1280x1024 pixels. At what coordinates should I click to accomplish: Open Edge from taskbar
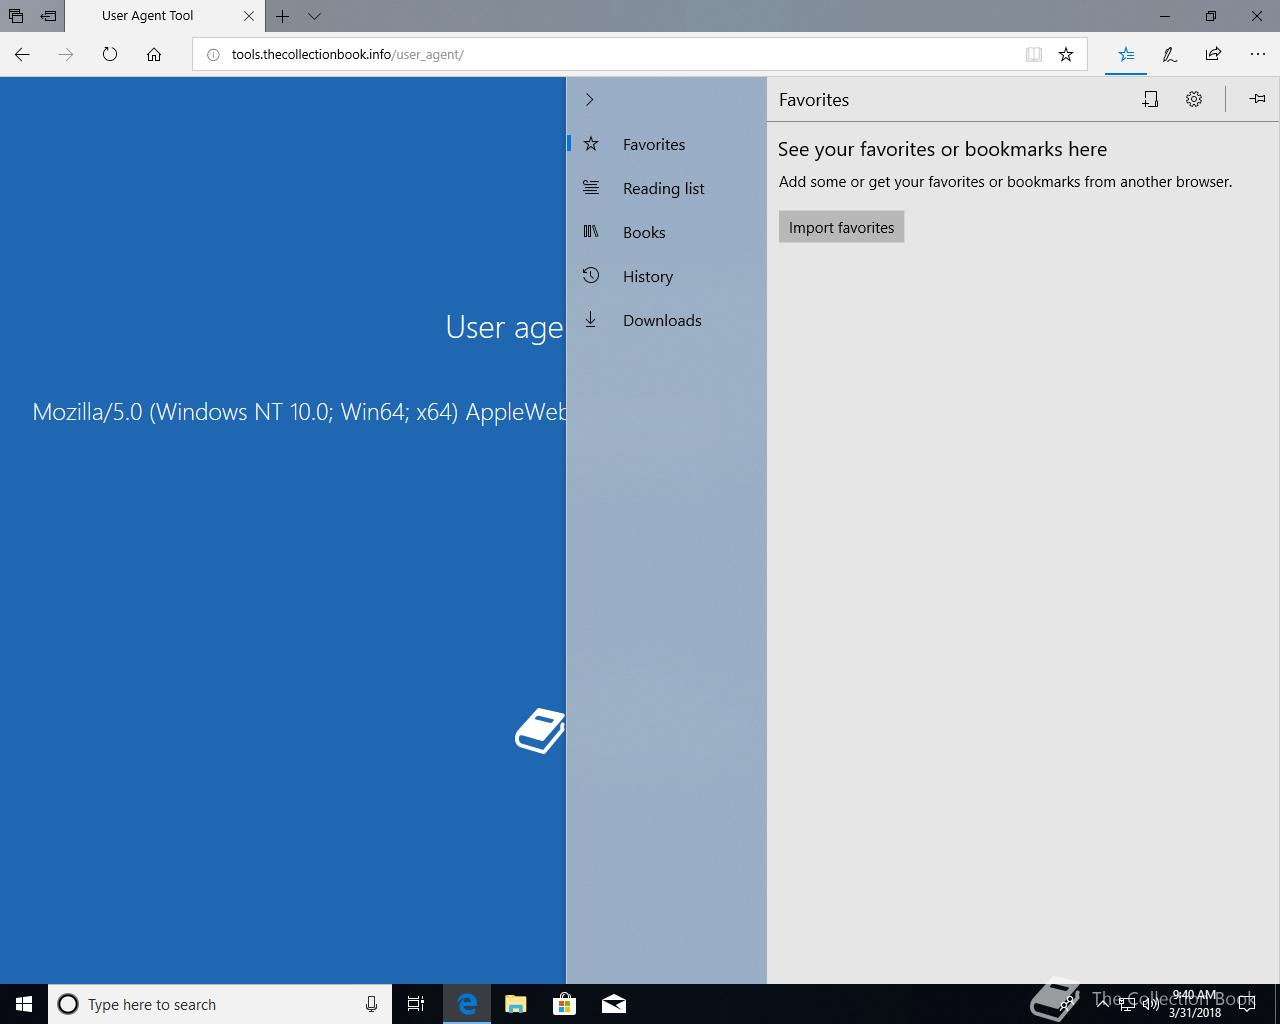click(x=466, y=1004)
